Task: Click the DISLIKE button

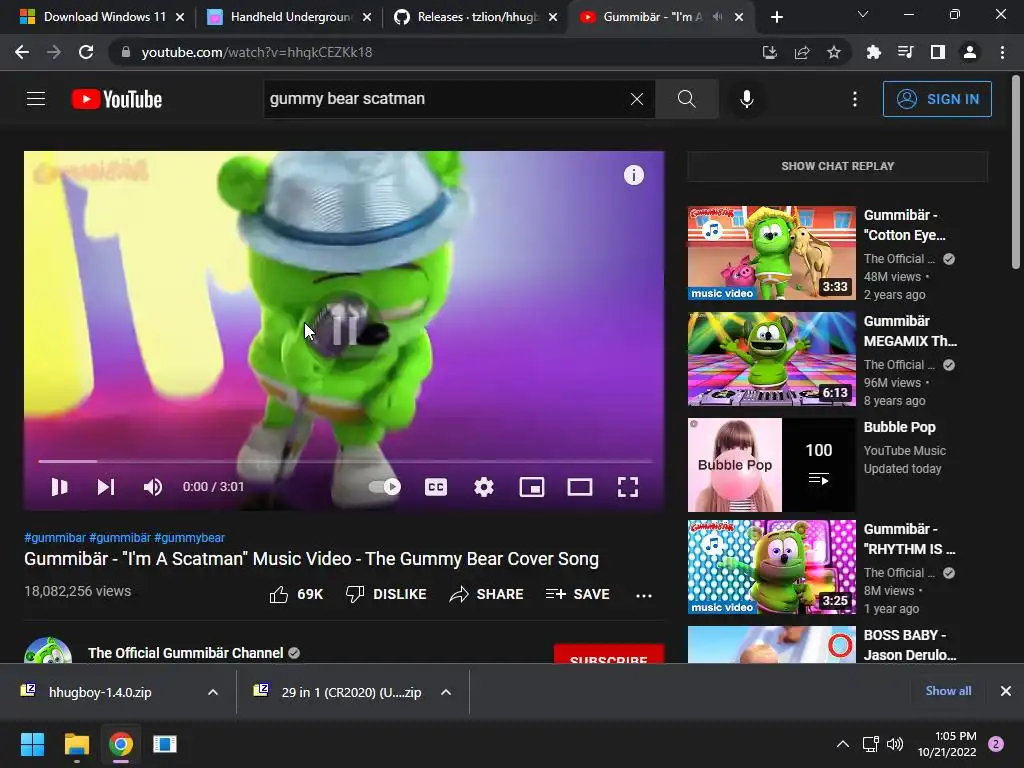Action: [x=386, y=594]
